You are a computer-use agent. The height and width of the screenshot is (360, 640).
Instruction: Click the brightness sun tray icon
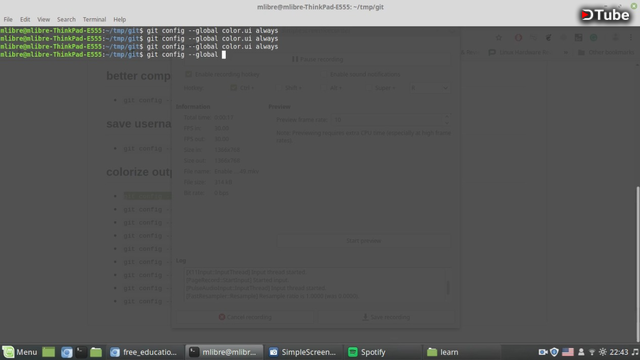pyautogui.click(x=602, y=352)
